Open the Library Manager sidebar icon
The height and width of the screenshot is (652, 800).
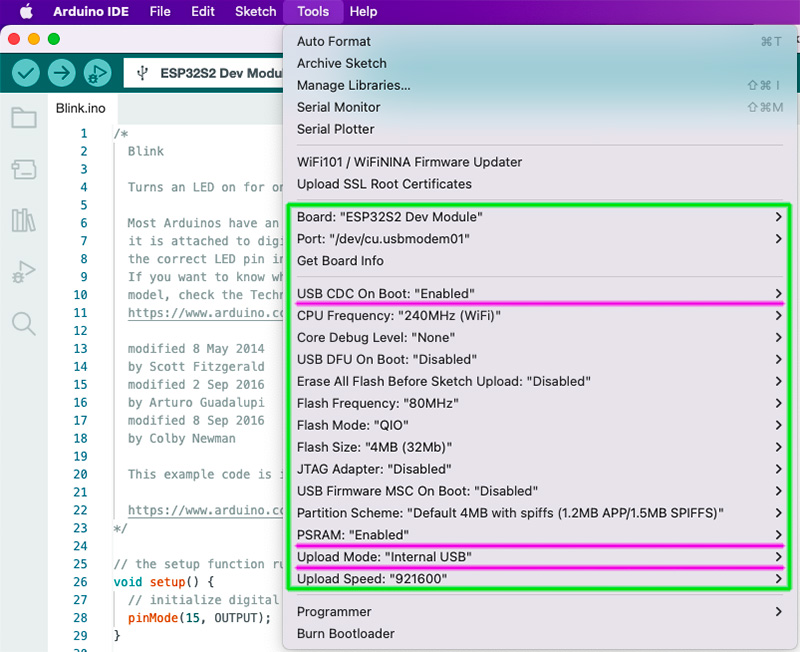[24, 220]
